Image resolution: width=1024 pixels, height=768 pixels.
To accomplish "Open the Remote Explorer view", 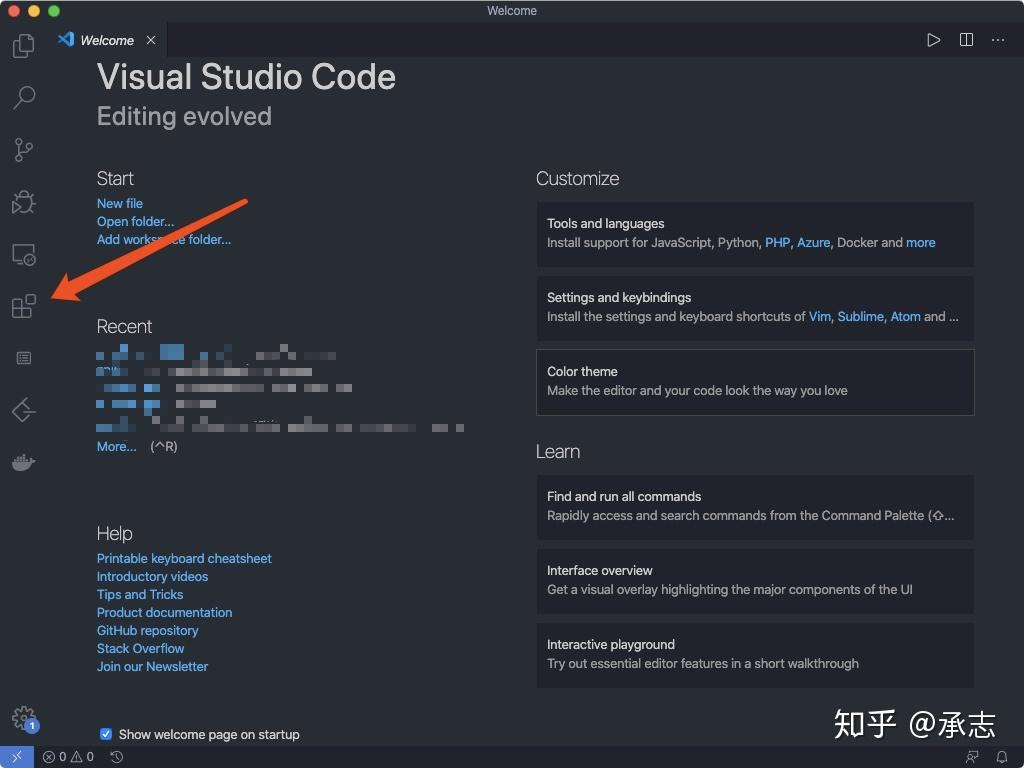I will tap(22, 254).
